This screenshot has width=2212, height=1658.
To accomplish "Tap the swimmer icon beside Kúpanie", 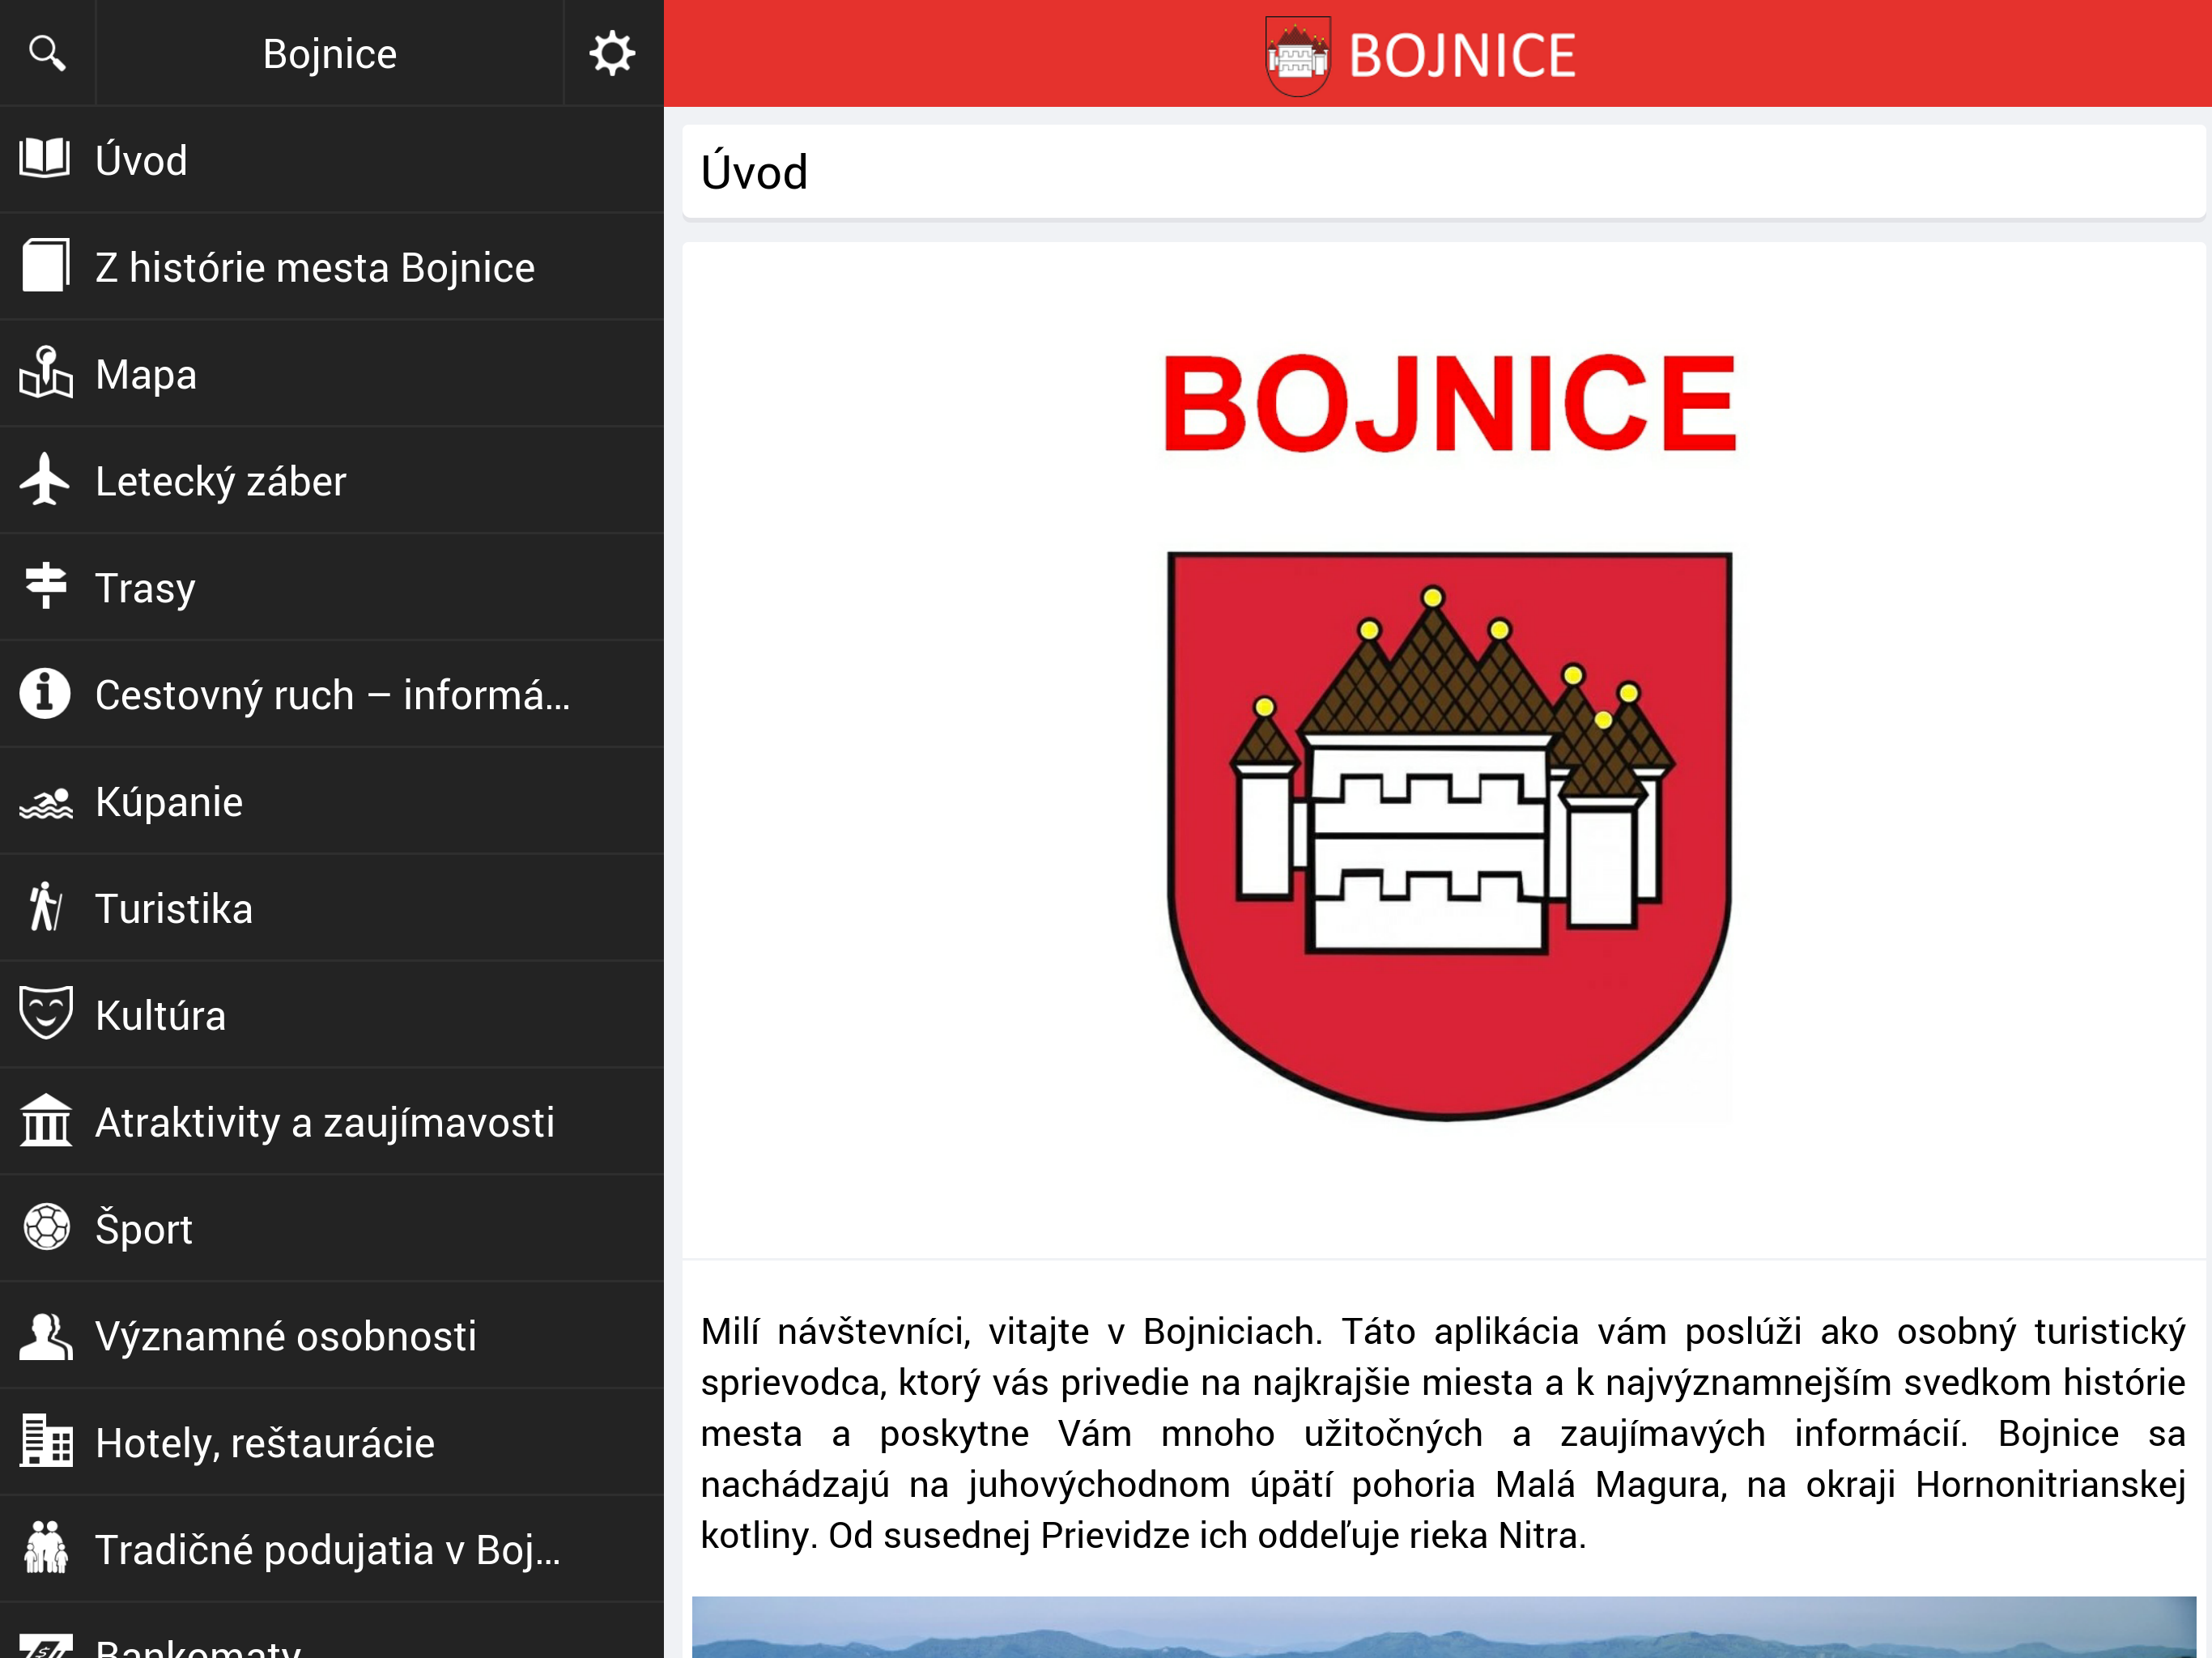I will pos(45,803).
